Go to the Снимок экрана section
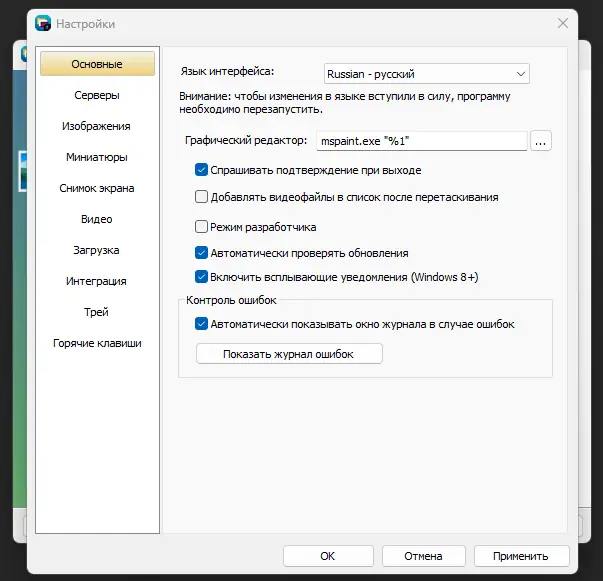This screenshot has width=603, height=581. pos(97,188)
